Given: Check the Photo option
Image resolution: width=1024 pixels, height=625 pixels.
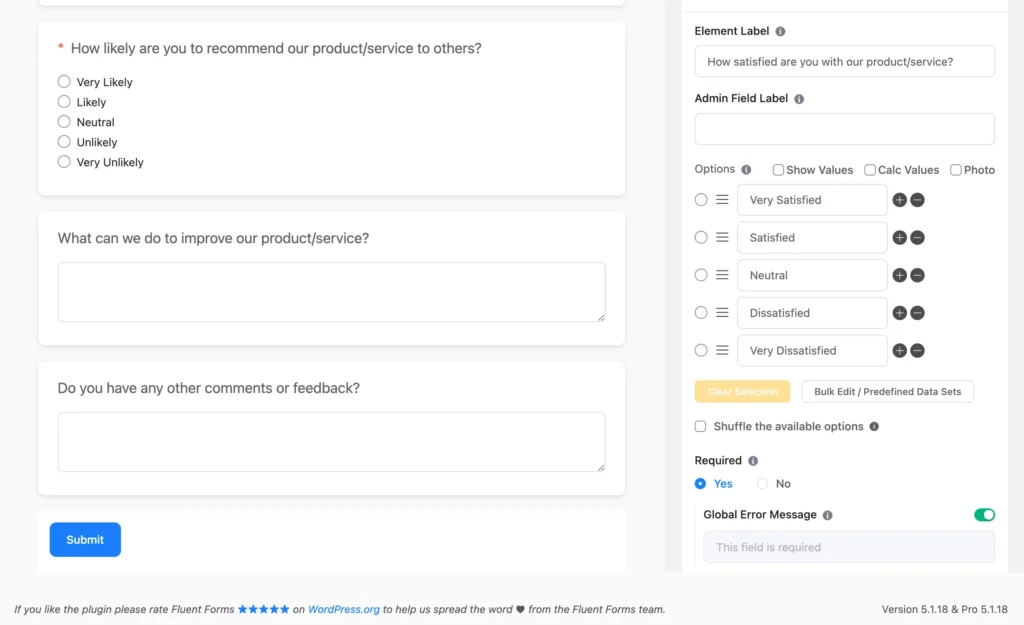Looking at the screenshot, I should point(955,170).
